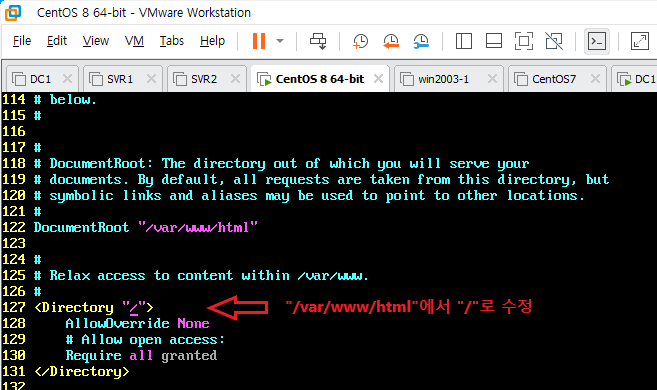Take a snapshot of this virtual machine
The height and width of the screenshot is (390, 657).
[360, 41]
